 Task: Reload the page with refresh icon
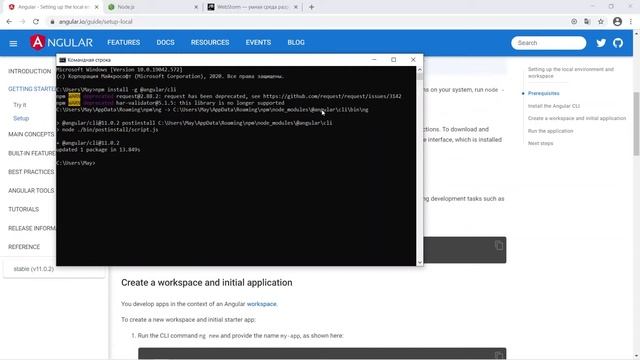[36, 22]
